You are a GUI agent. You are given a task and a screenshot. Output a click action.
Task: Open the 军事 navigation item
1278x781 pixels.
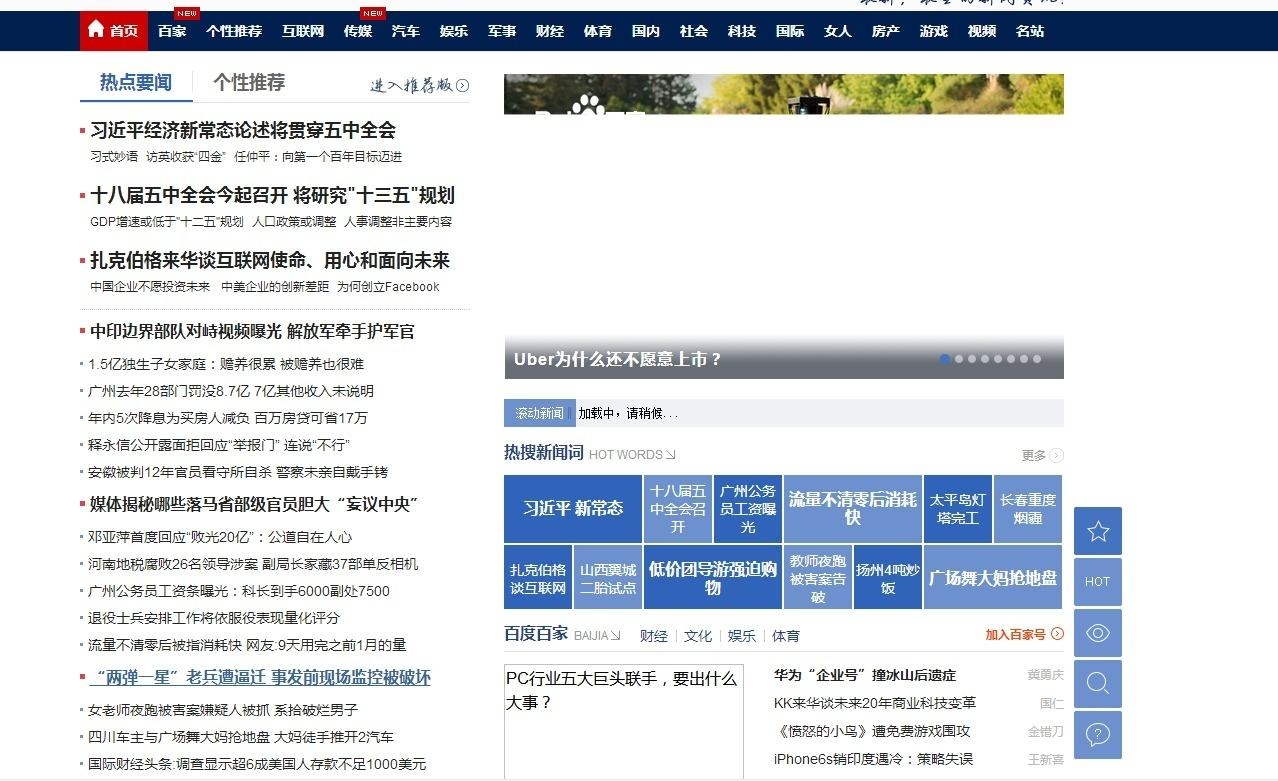tap(502, 31)
